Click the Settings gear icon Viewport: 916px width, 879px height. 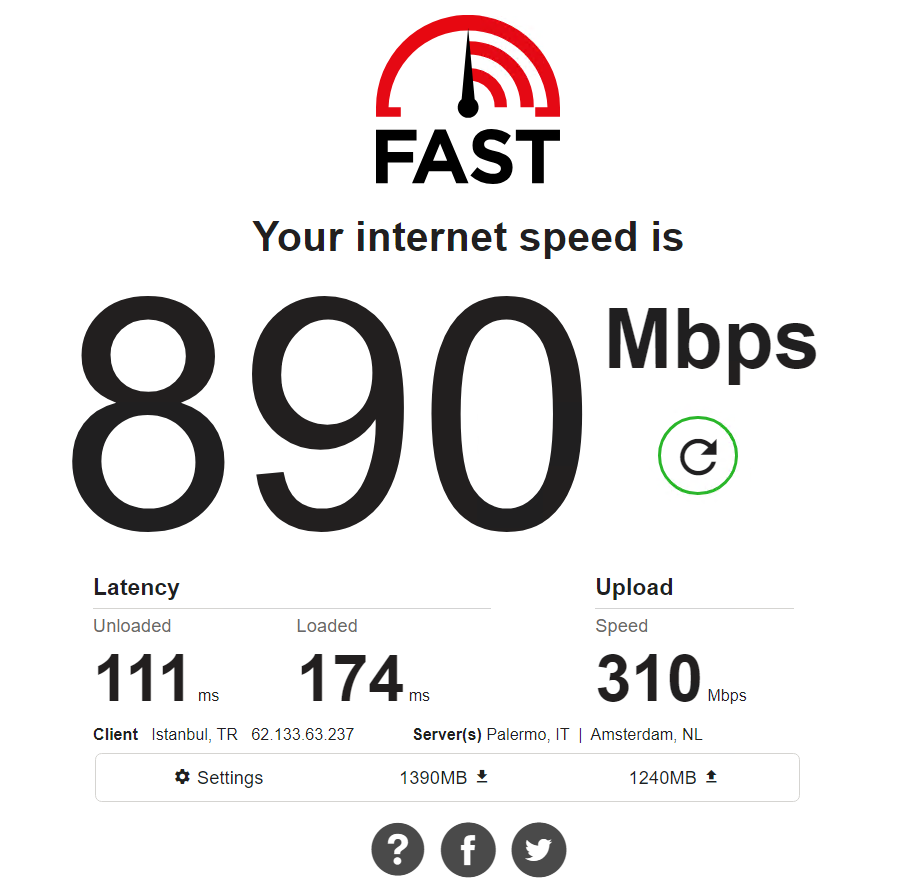(182, 777)
